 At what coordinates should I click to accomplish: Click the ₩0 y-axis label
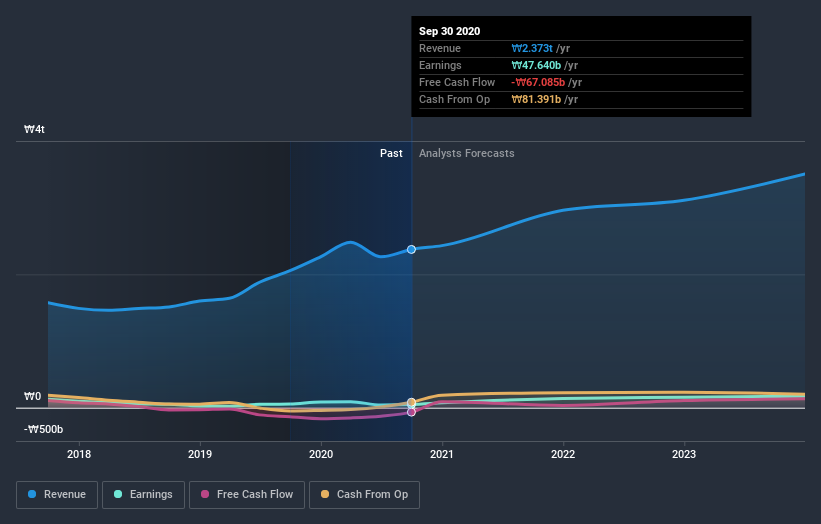tap(32, 396)
